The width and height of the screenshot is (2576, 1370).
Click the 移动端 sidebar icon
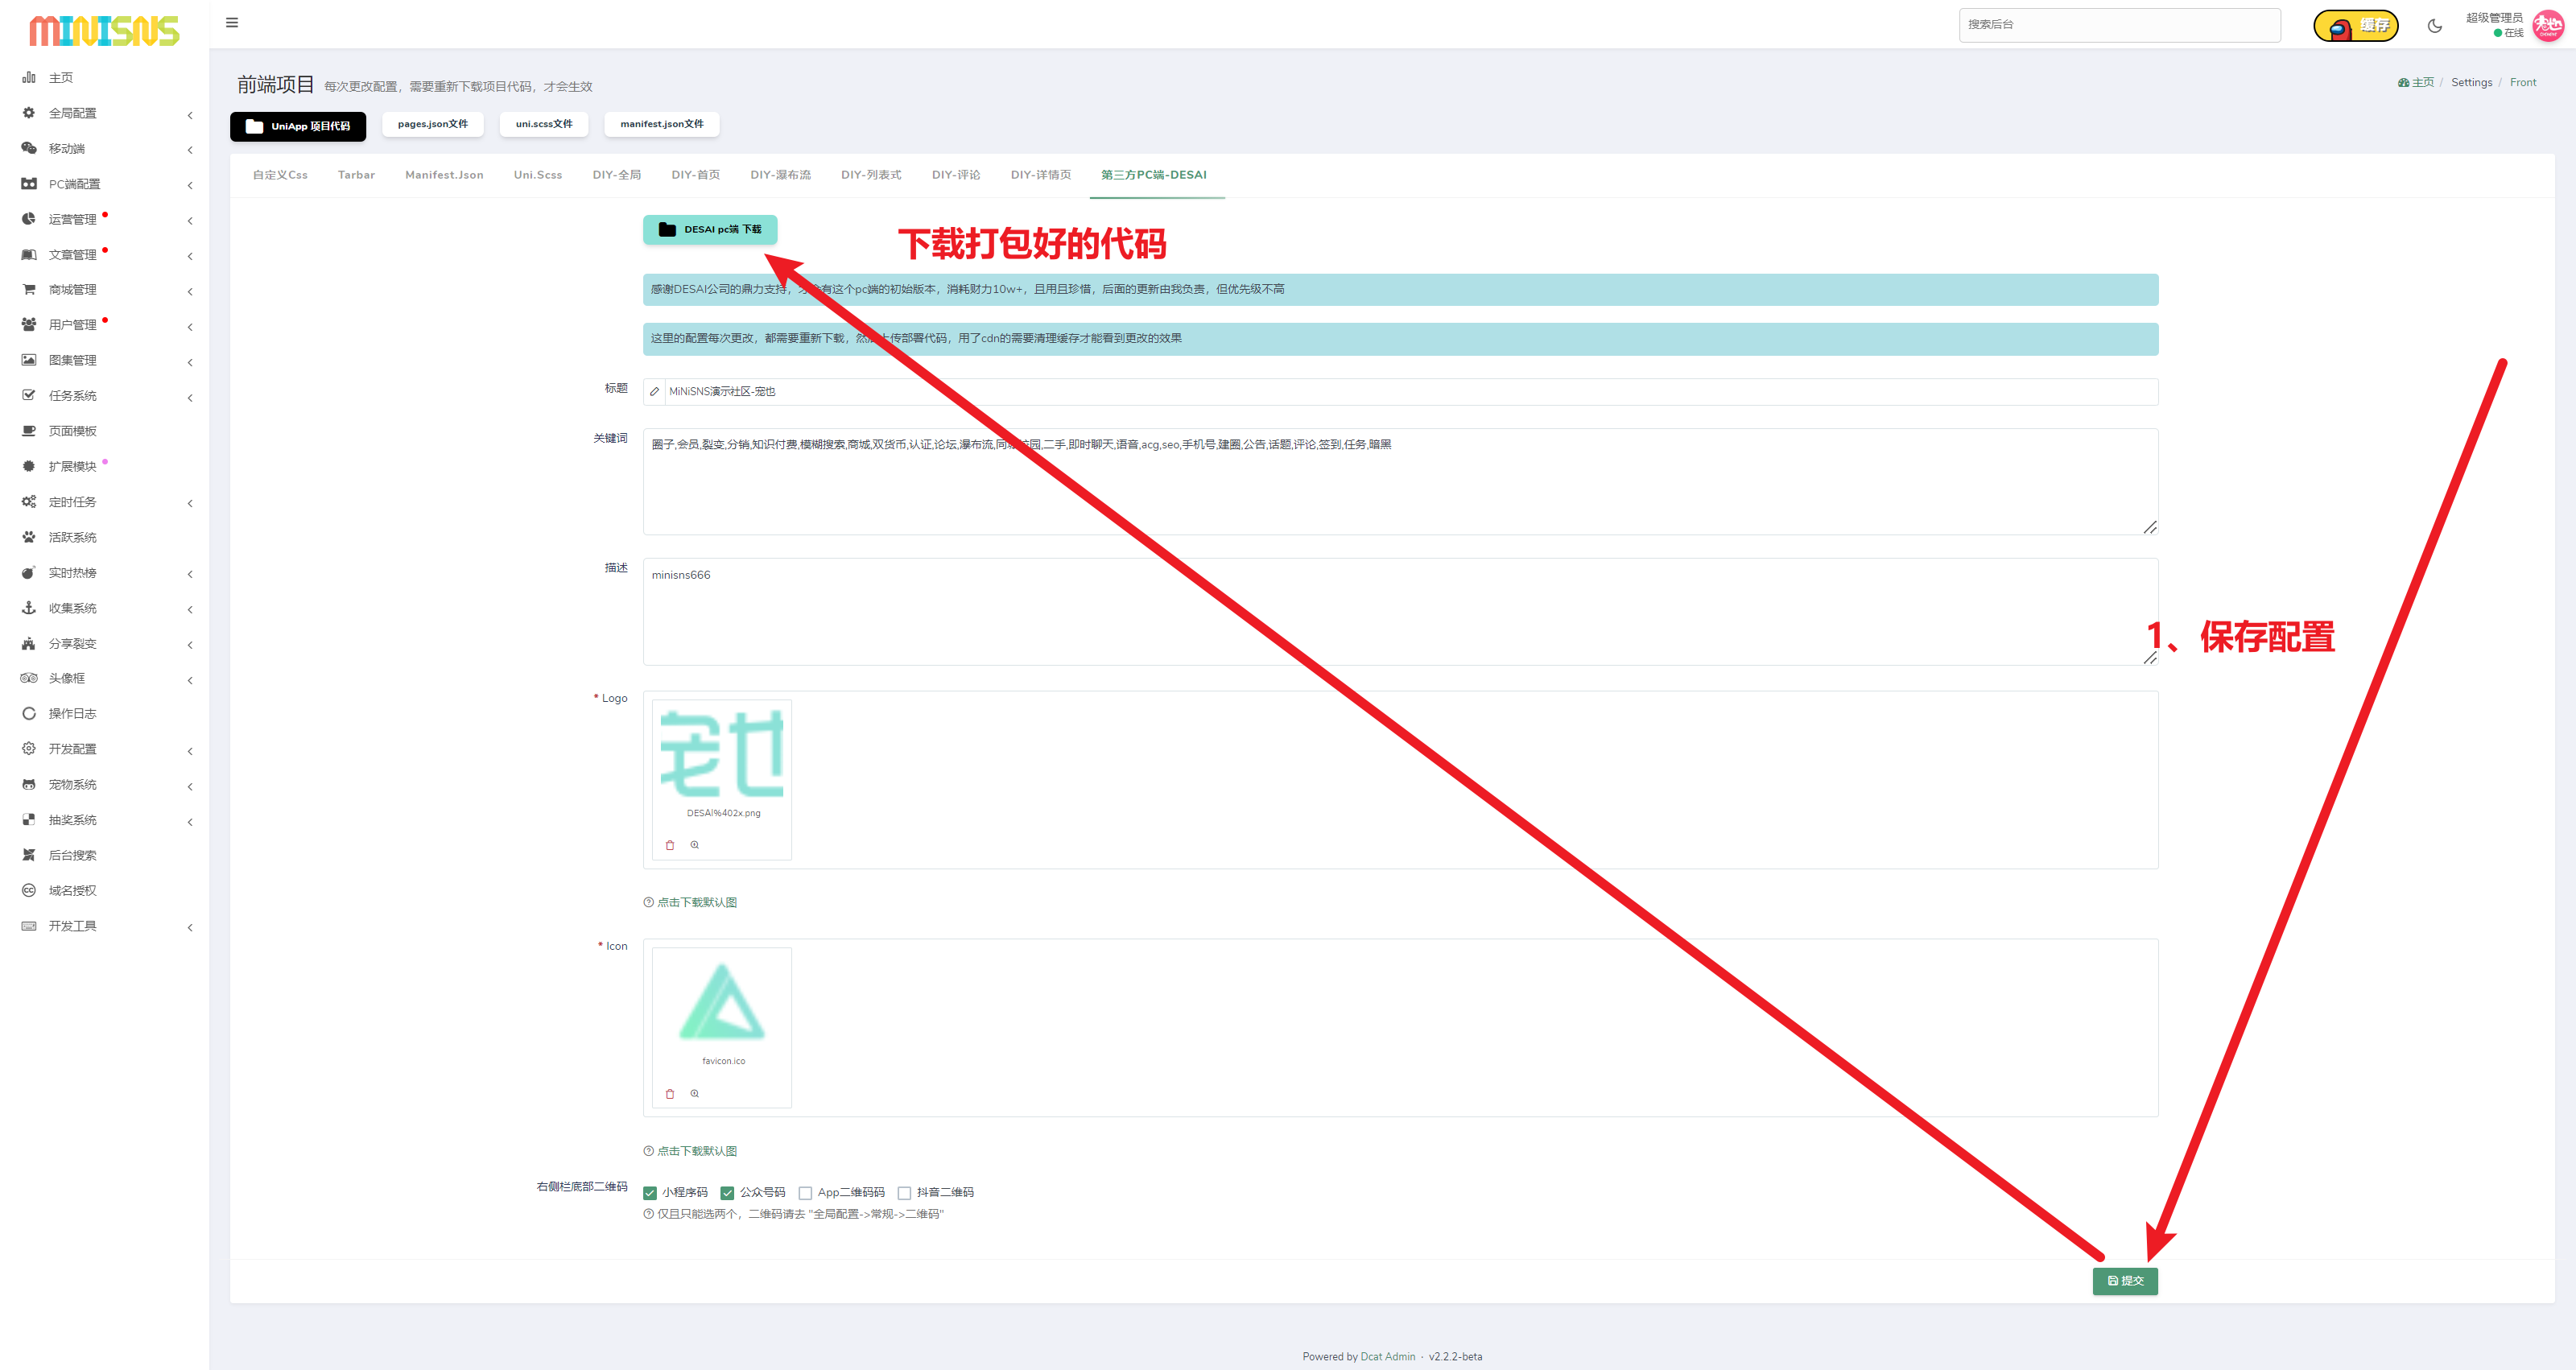[x=29, y=148]
